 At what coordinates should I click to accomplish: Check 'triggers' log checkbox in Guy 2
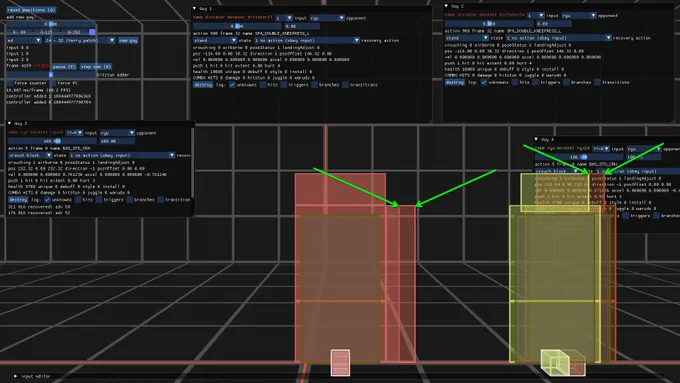click(x=536, y=82)
